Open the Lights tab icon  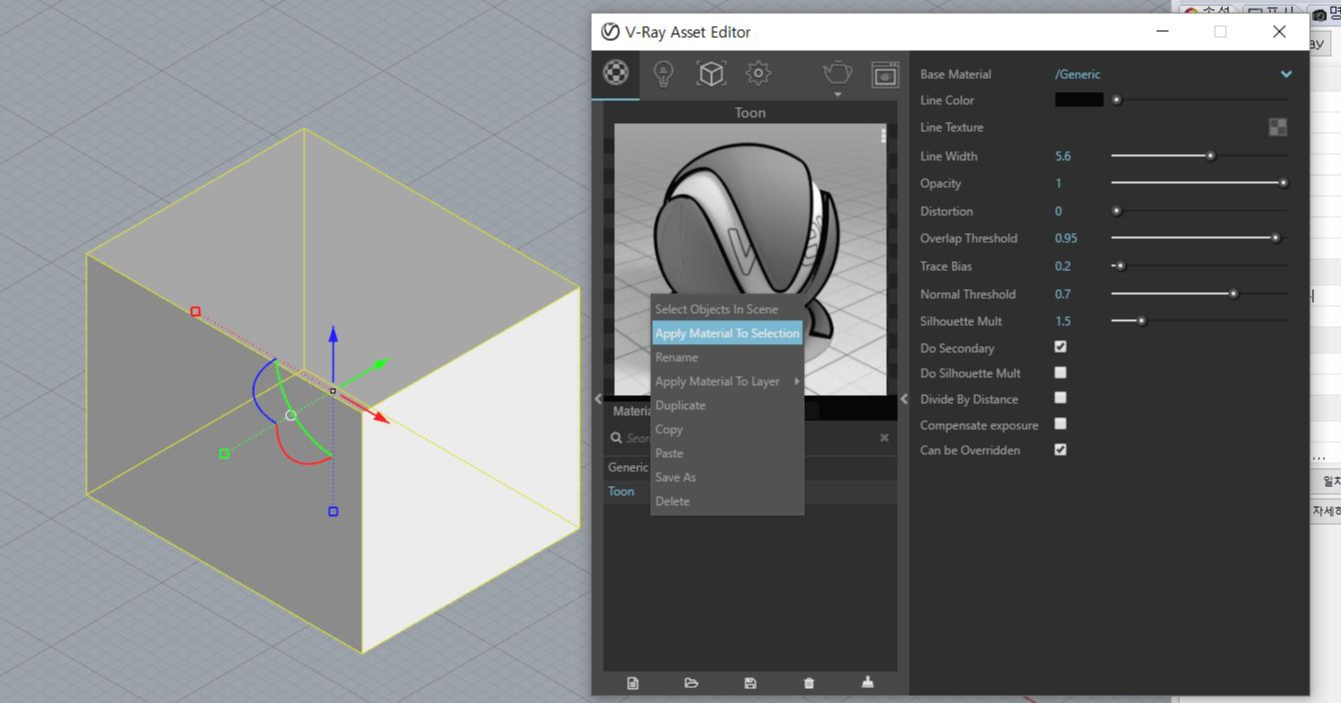coord(663,73)
